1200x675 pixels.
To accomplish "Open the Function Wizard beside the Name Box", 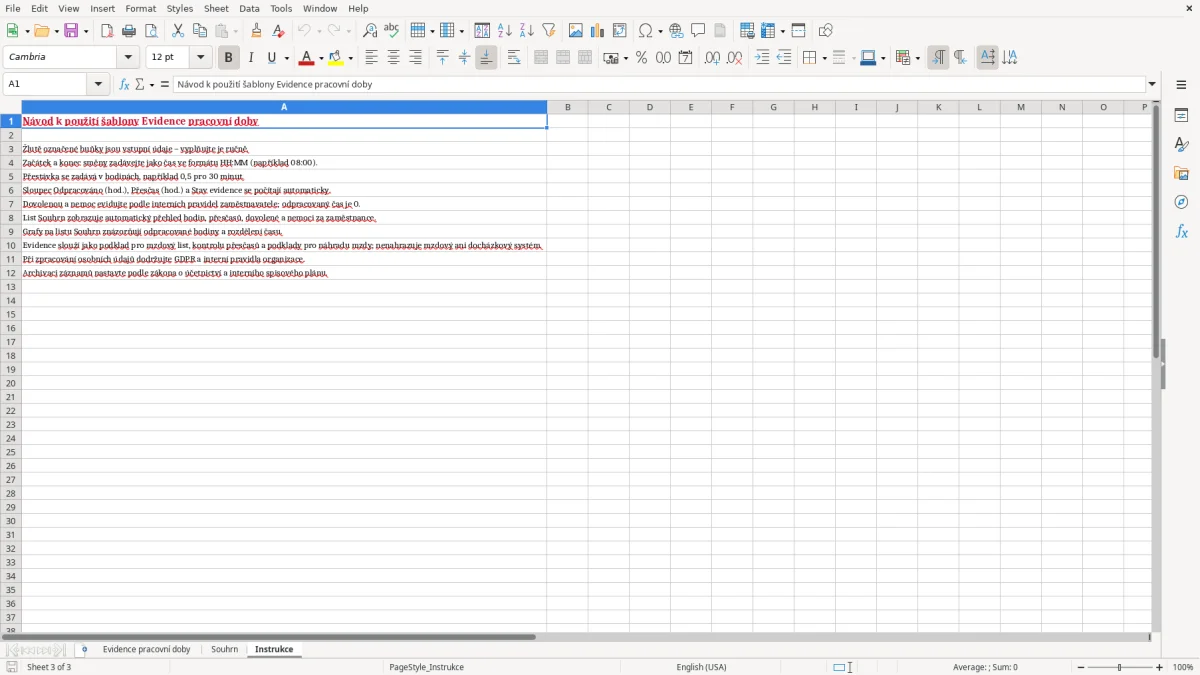I will (125, 84).
